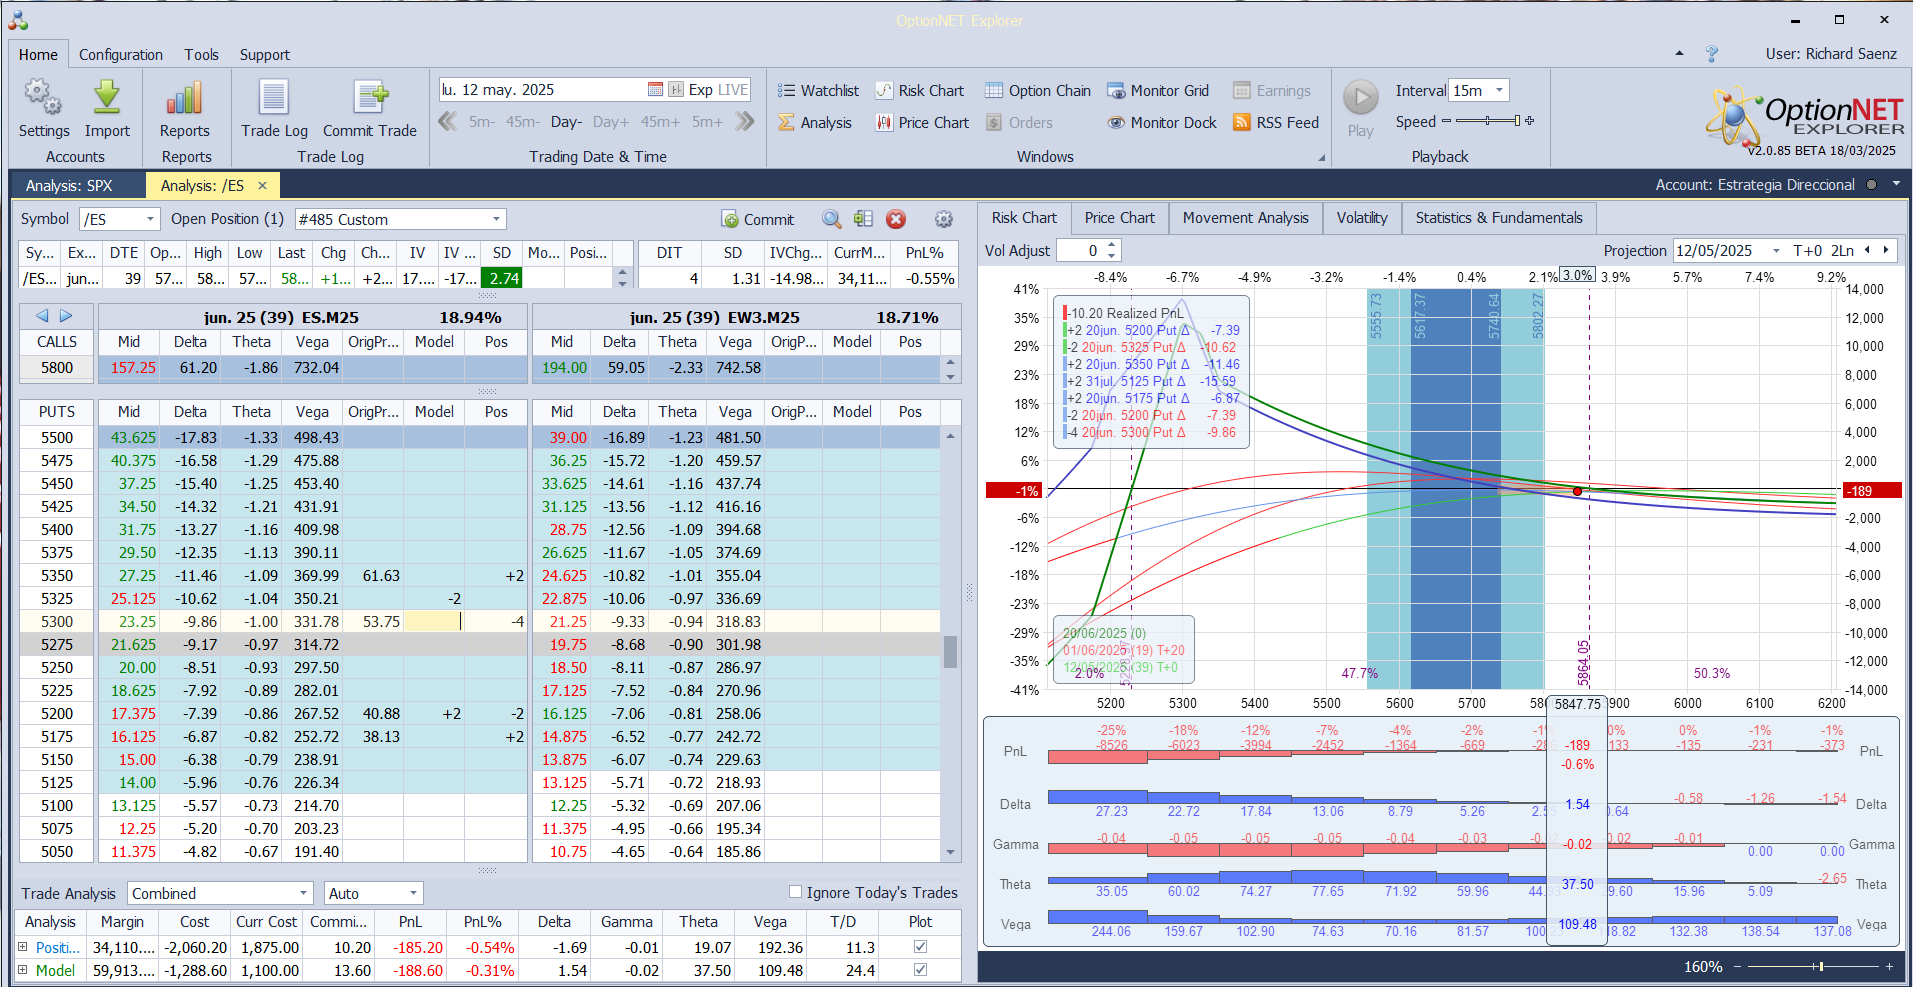This screenshot has height=987, width=1913.
Task: Uncheck Plot for the Model row
Action: [x=920, y=970]
